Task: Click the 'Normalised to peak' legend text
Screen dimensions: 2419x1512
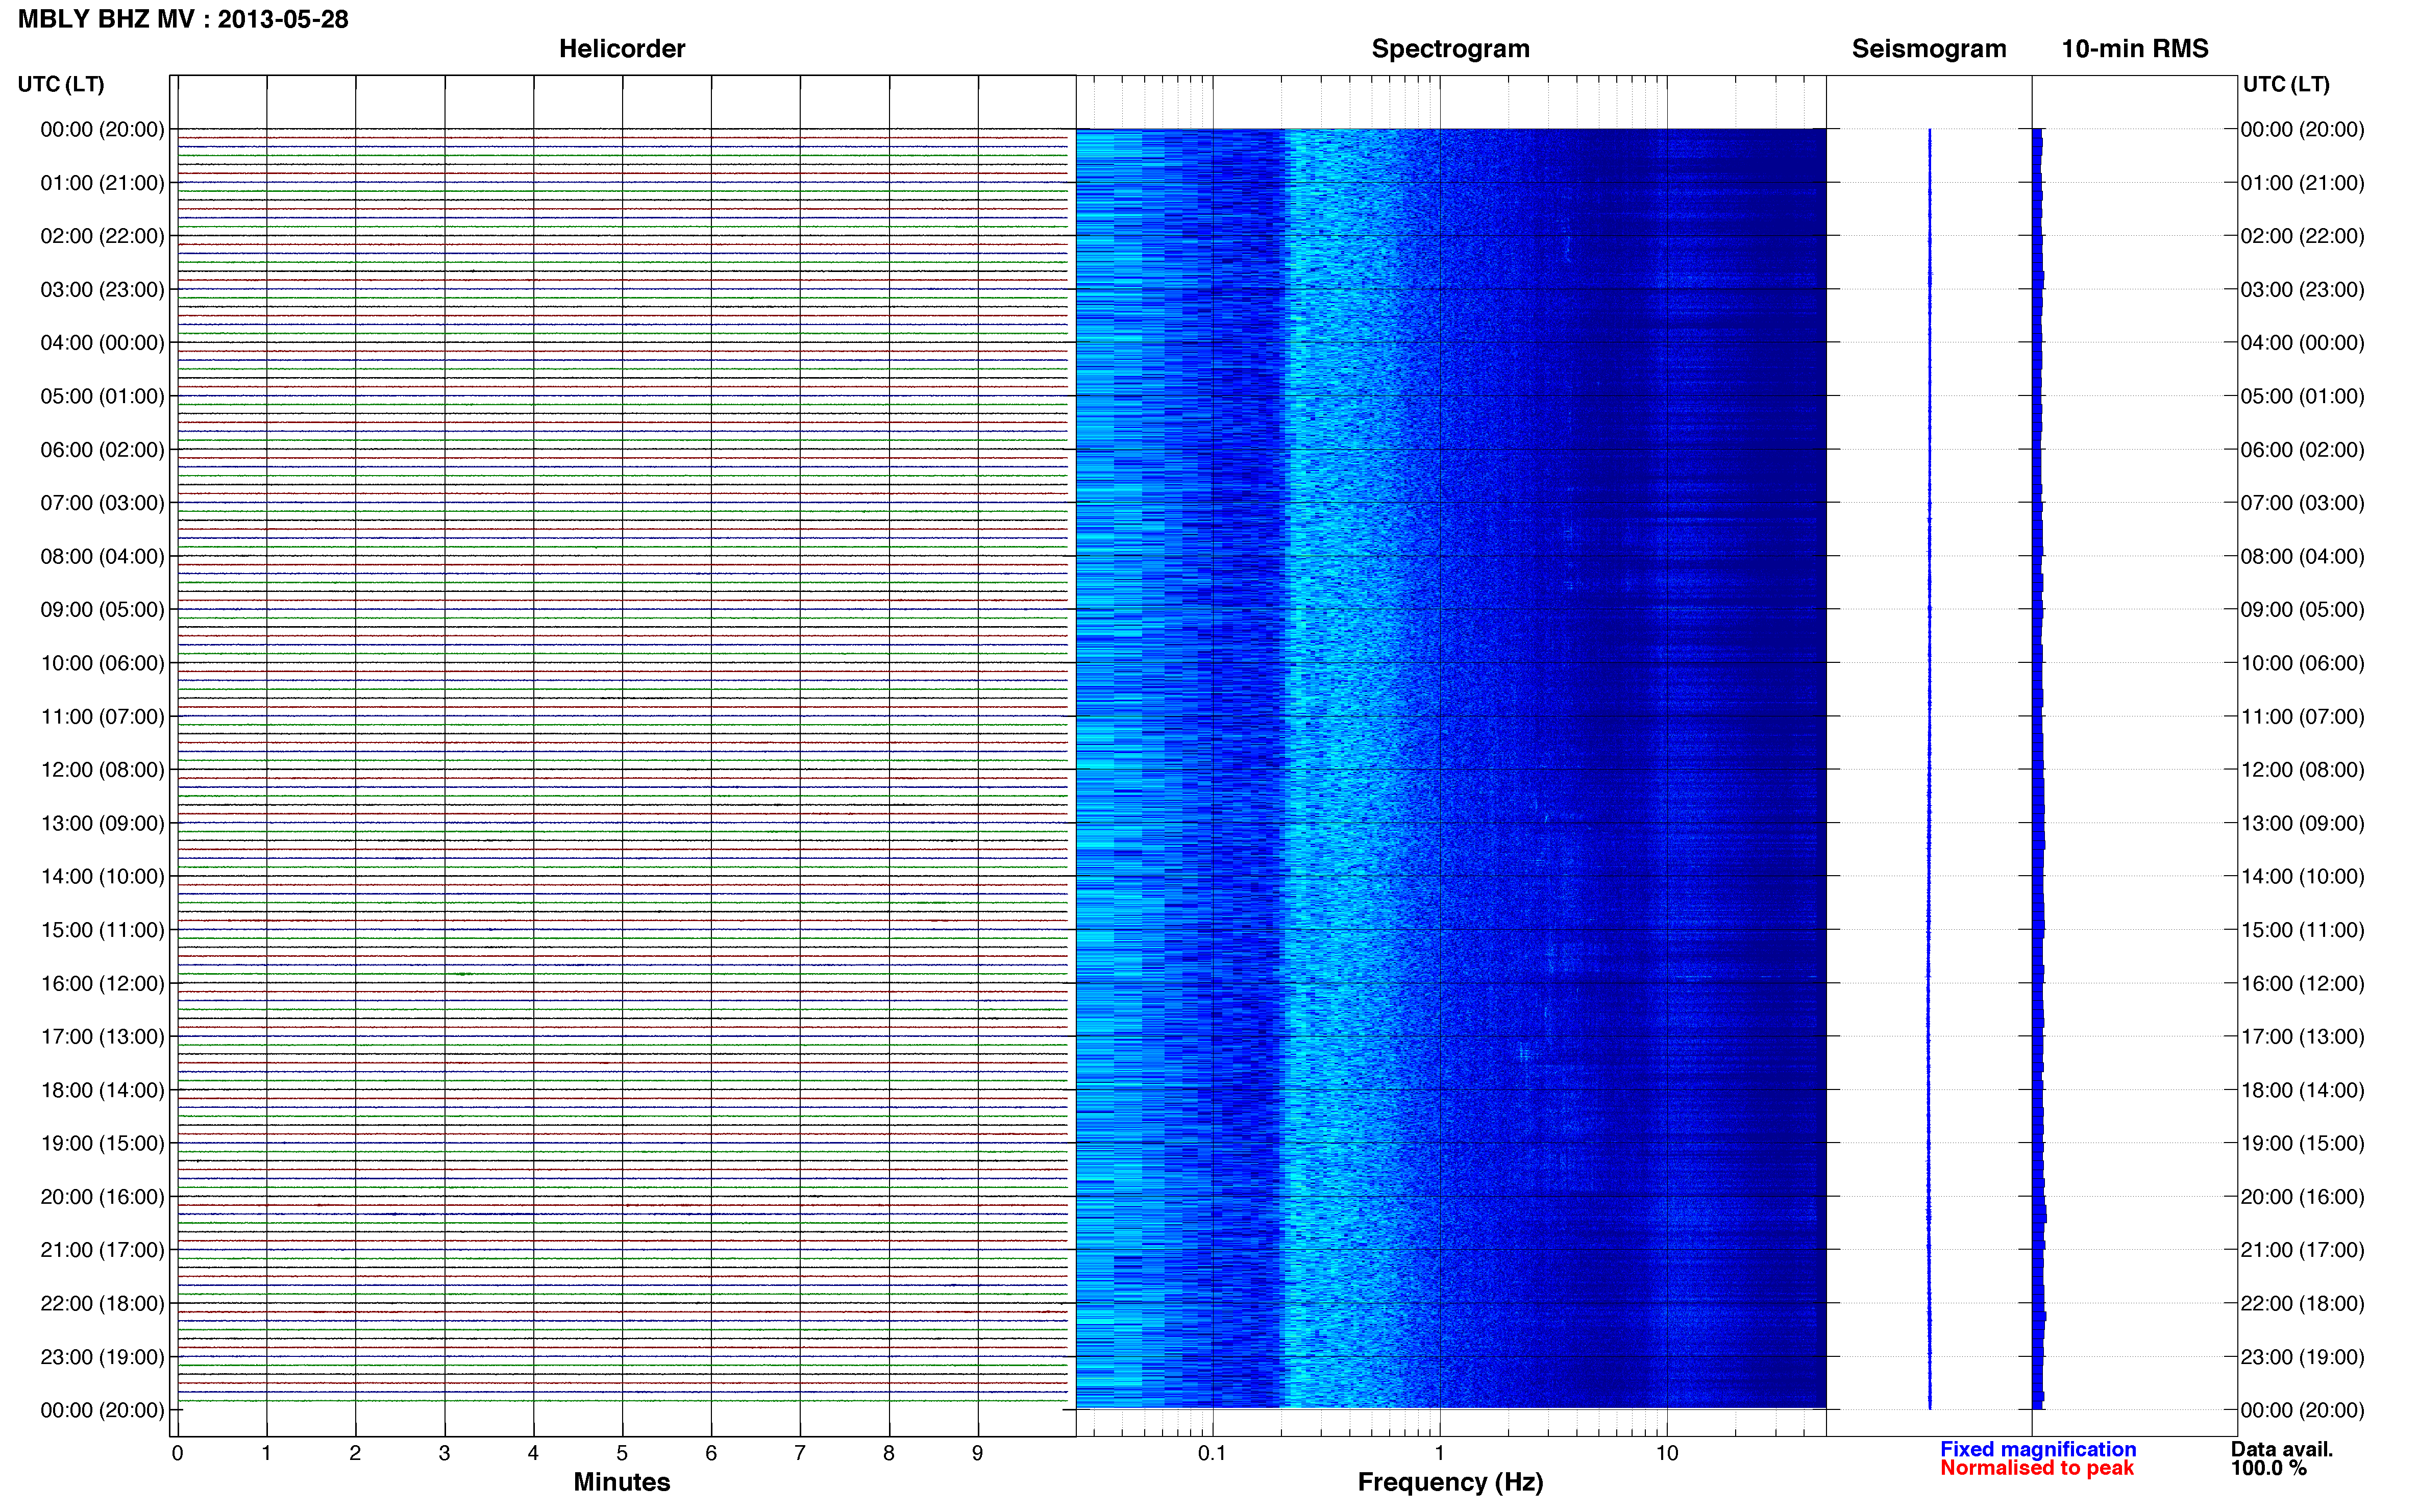Action: pos(2037,1468)
